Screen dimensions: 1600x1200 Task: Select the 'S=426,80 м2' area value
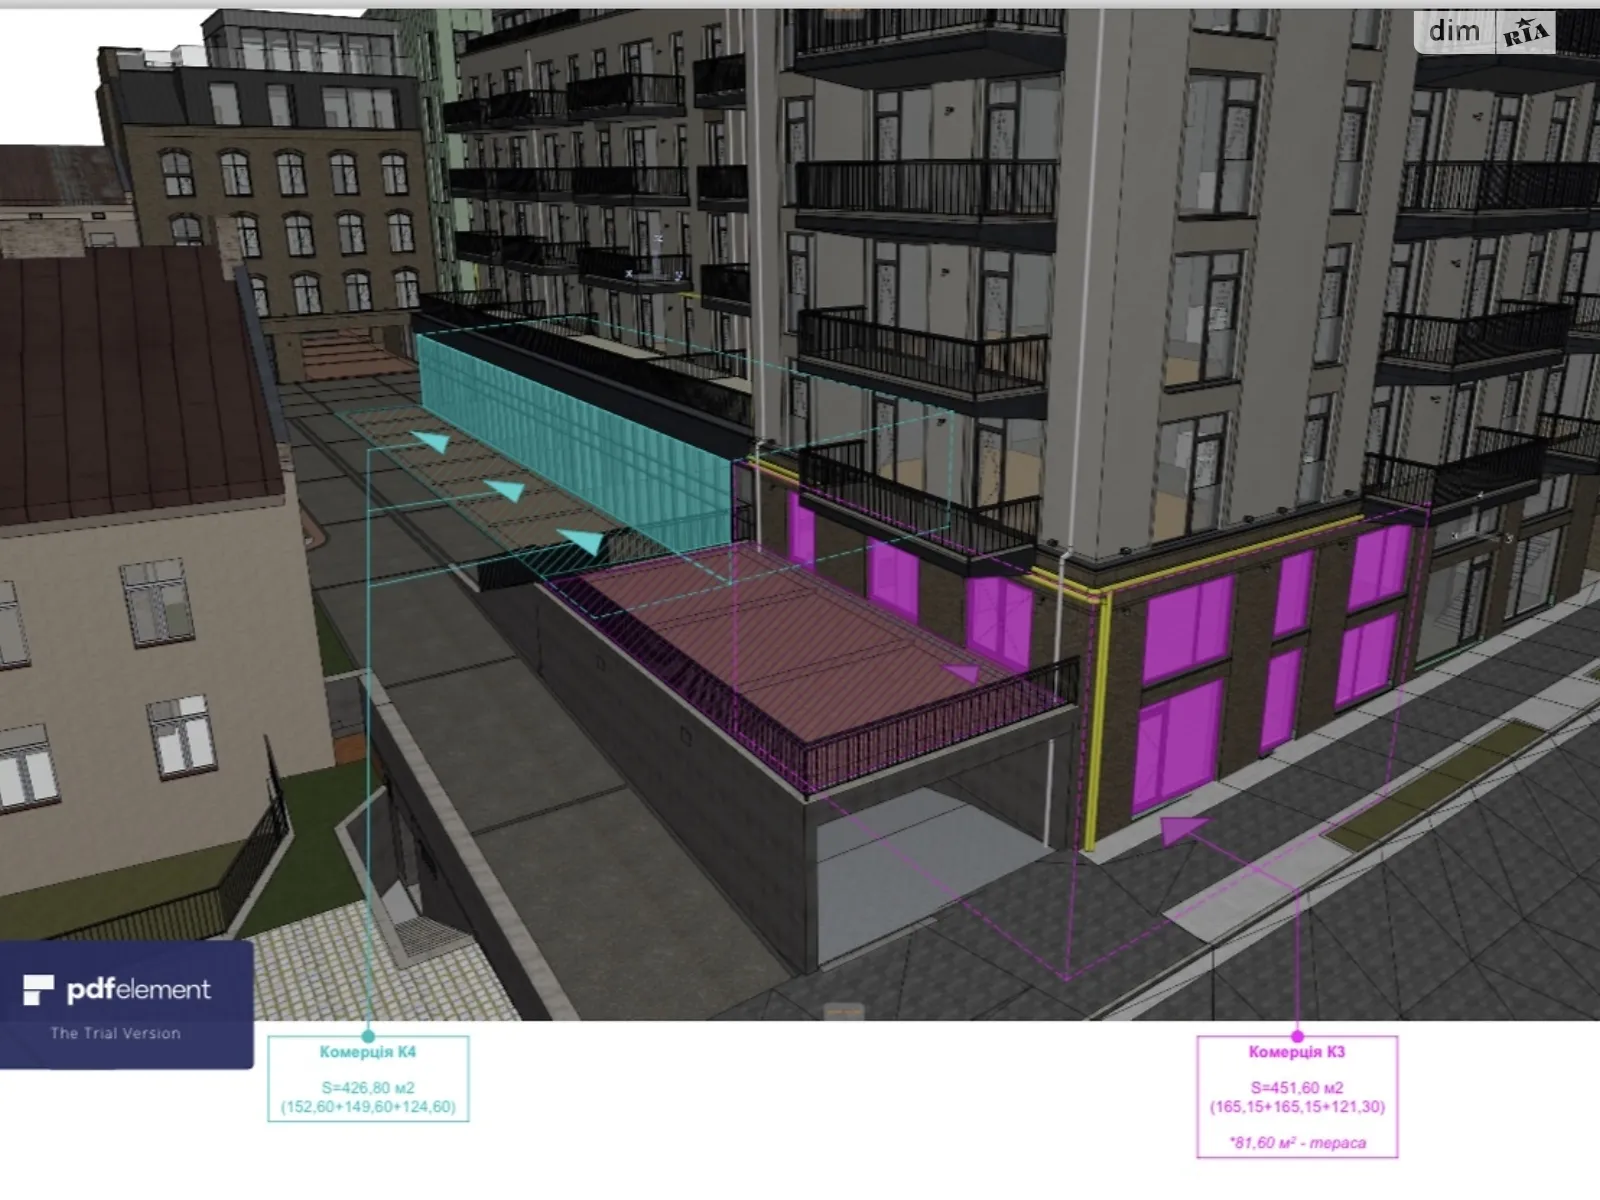(x=367, y=1087)
